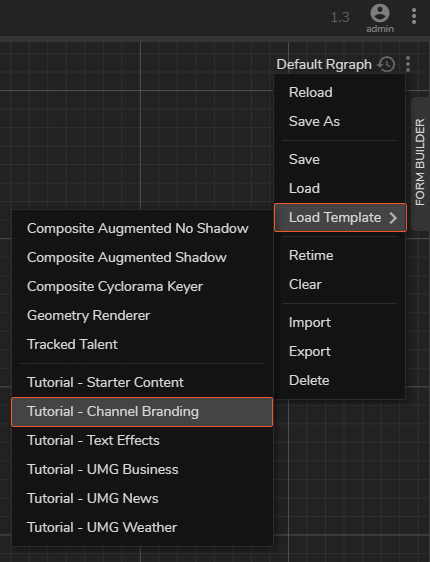Click the Import menu item
The image size is (430, 562).
pos(340,323)
